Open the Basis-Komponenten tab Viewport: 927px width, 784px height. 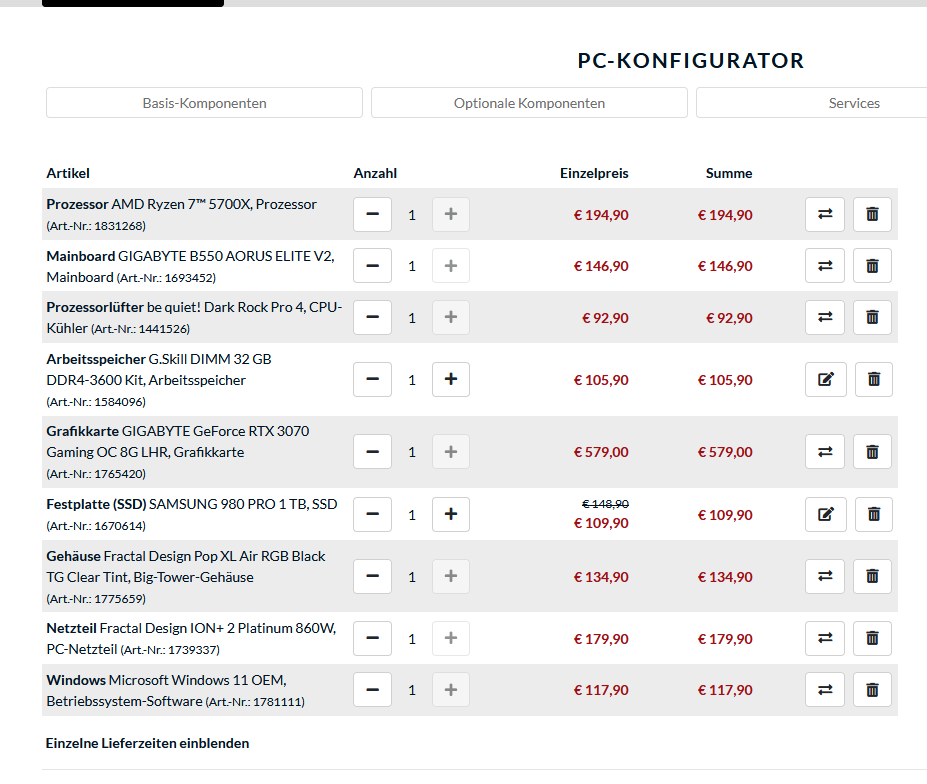point(205,103)
